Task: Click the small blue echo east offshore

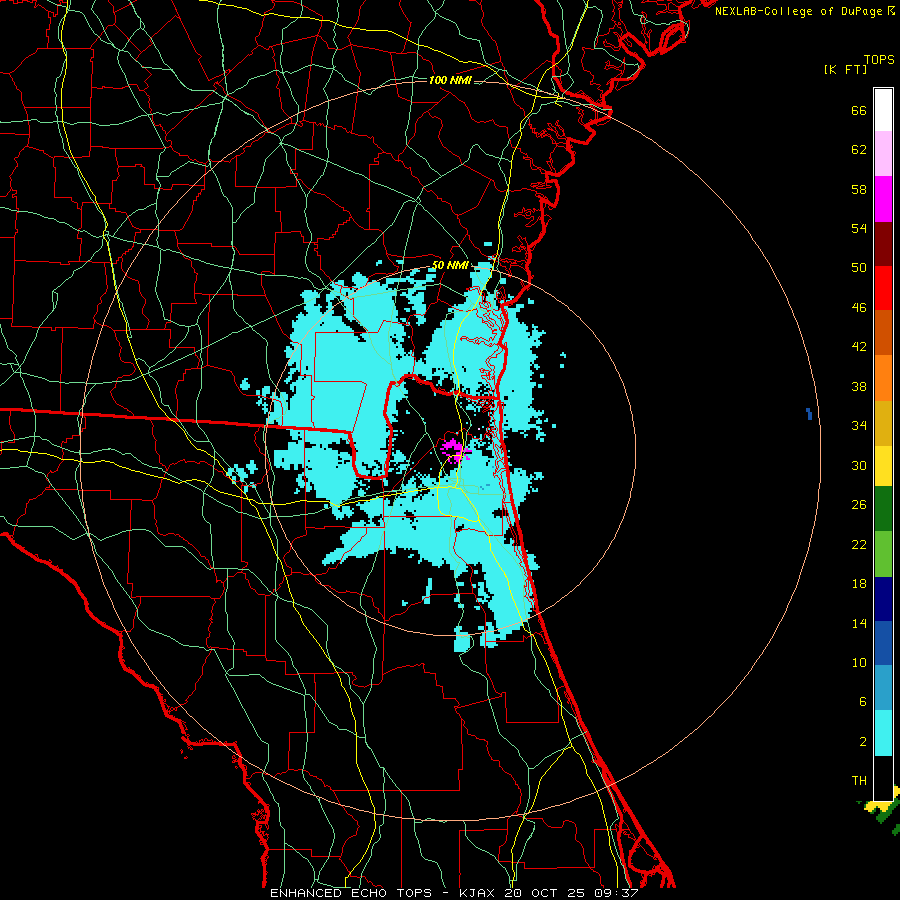Action: point(809,414)
